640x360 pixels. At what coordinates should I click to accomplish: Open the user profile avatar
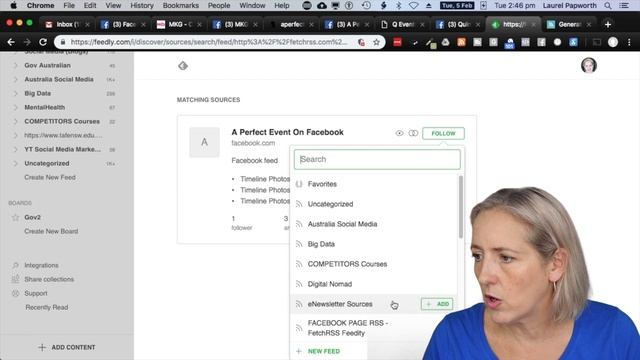tap(589, 65)
